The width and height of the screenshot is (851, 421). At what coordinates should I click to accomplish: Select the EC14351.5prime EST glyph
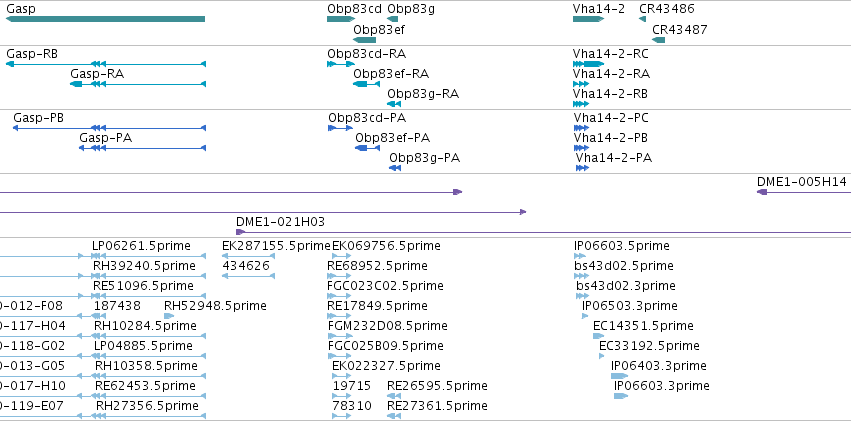tap(599, 336)
